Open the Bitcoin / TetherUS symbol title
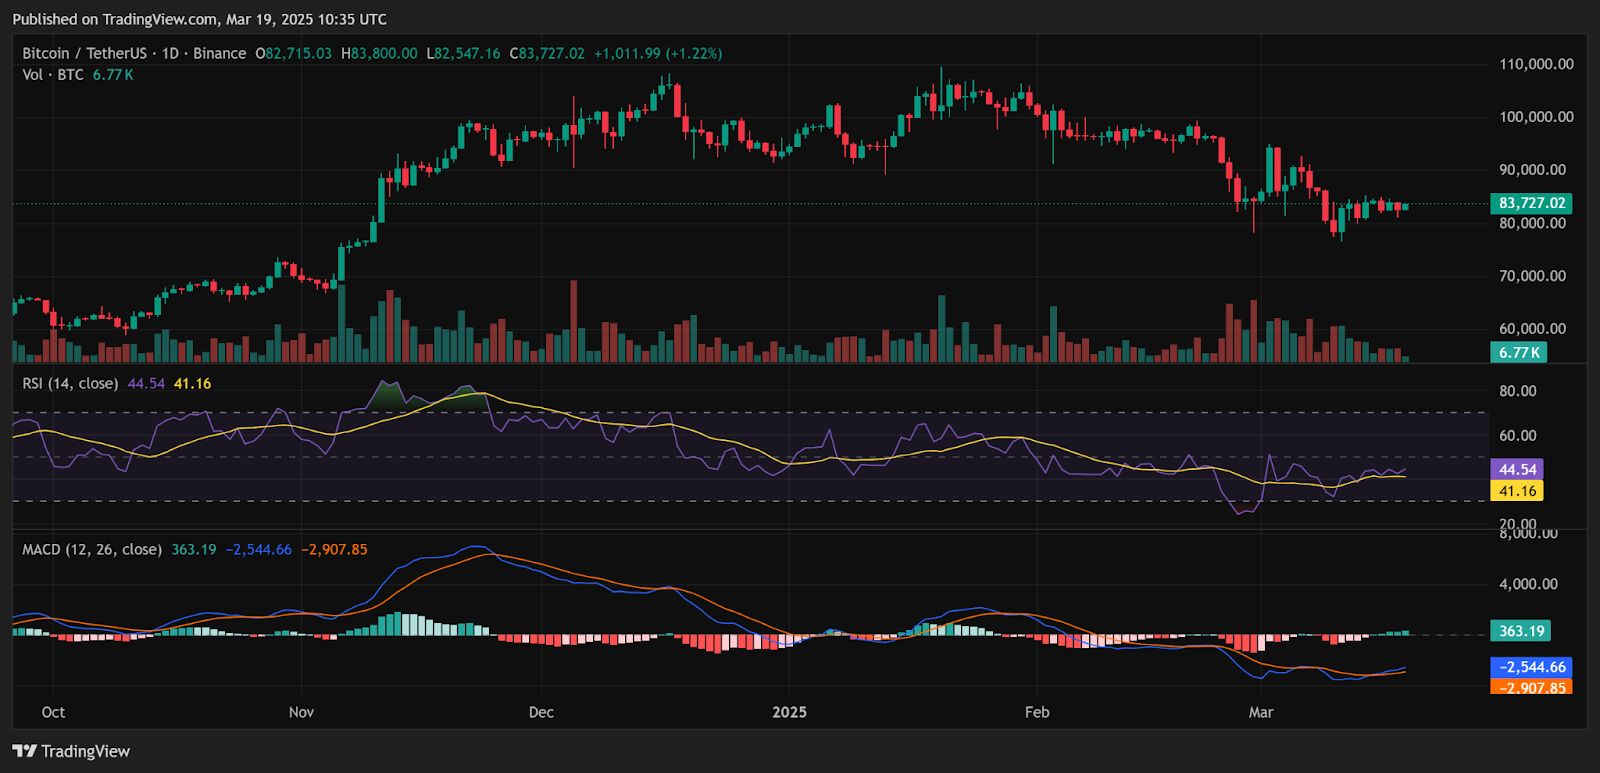Screen dimensions: 1600x773 [x=84, y=53]
